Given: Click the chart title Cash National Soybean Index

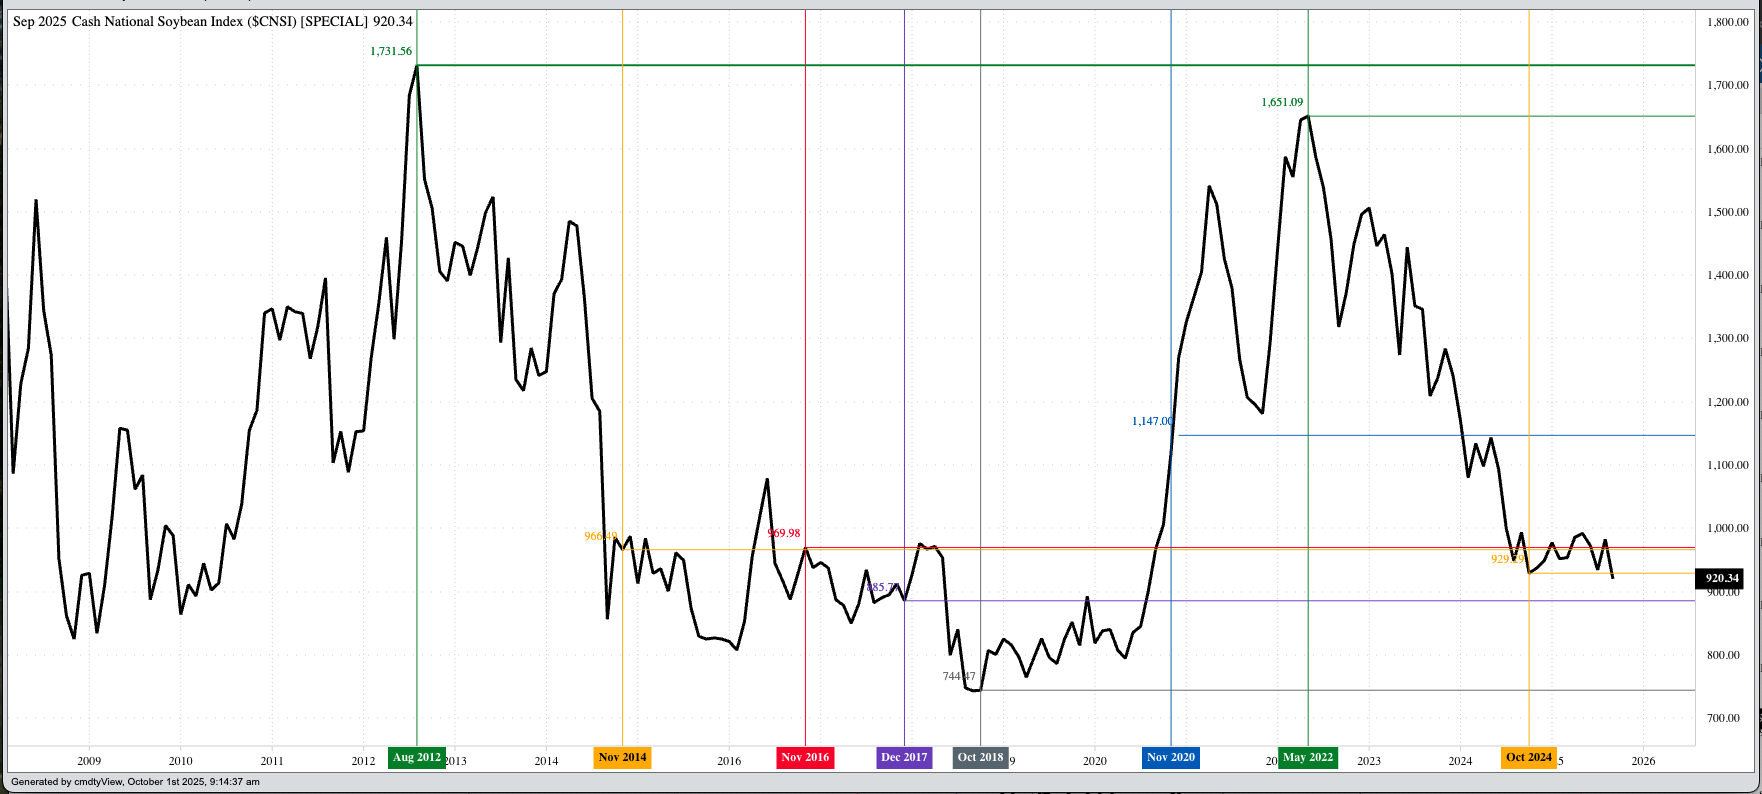Looking at the screenshot, I should coord(212,21).
